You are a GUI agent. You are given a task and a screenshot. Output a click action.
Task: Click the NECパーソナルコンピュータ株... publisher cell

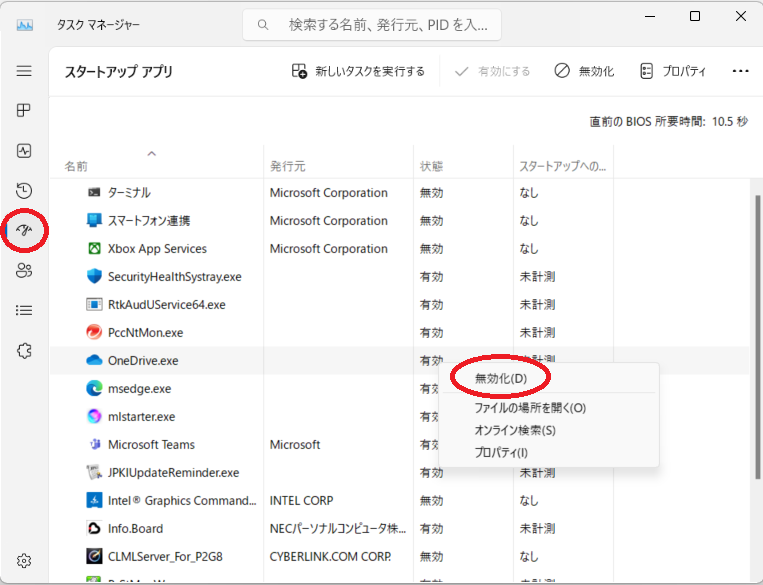[338, 529]
